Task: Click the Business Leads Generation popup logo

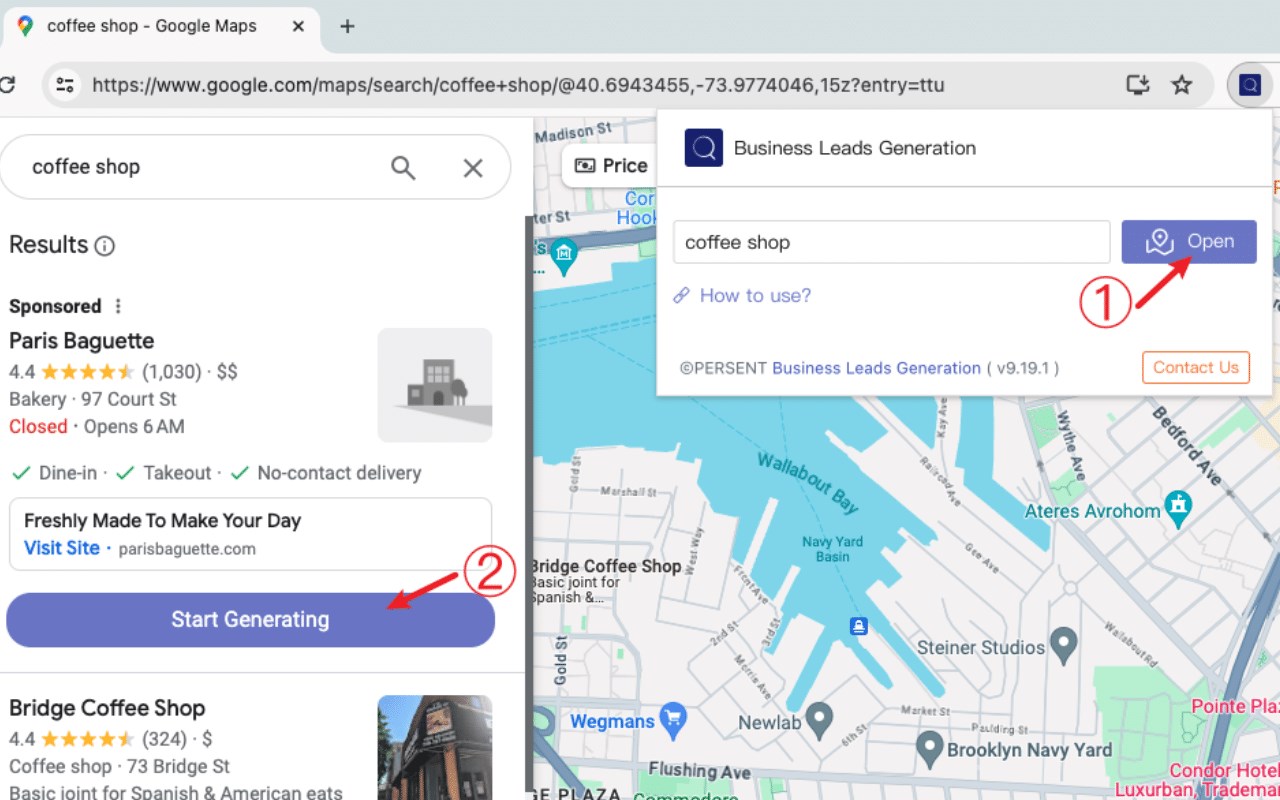Action: (704, 148)
